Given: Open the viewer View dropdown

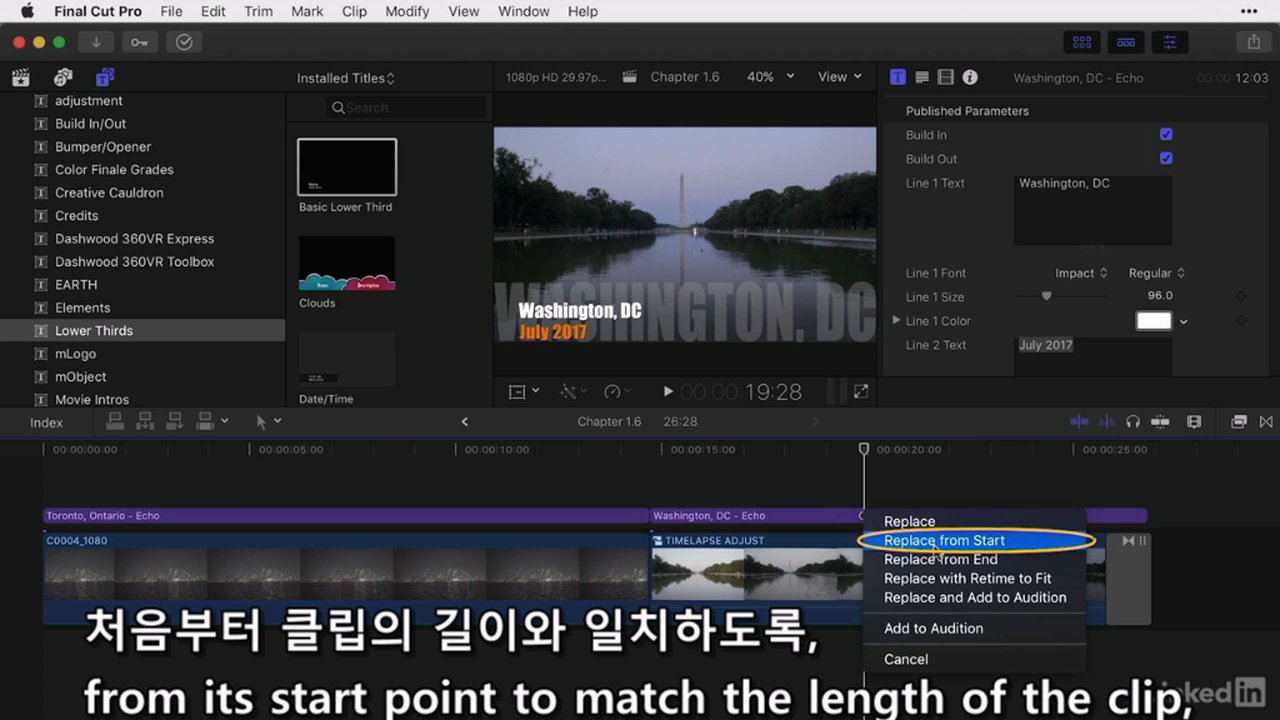Looking at the screenshot, I should 840,77.
